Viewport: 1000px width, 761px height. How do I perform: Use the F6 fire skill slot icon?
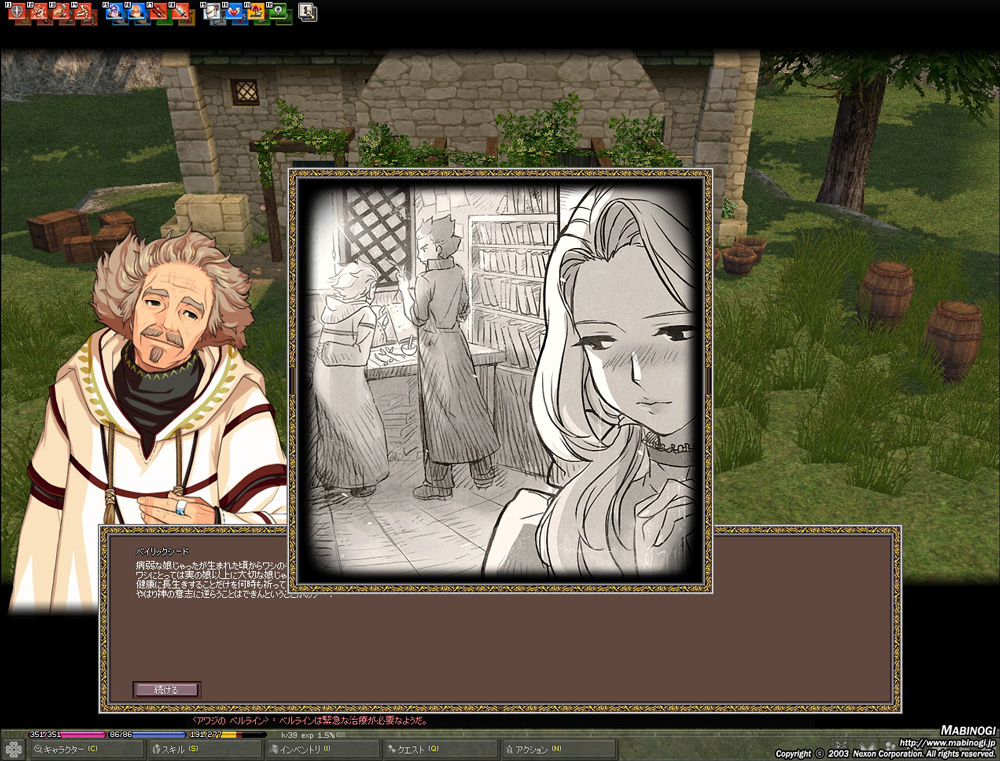click(136, 11)
